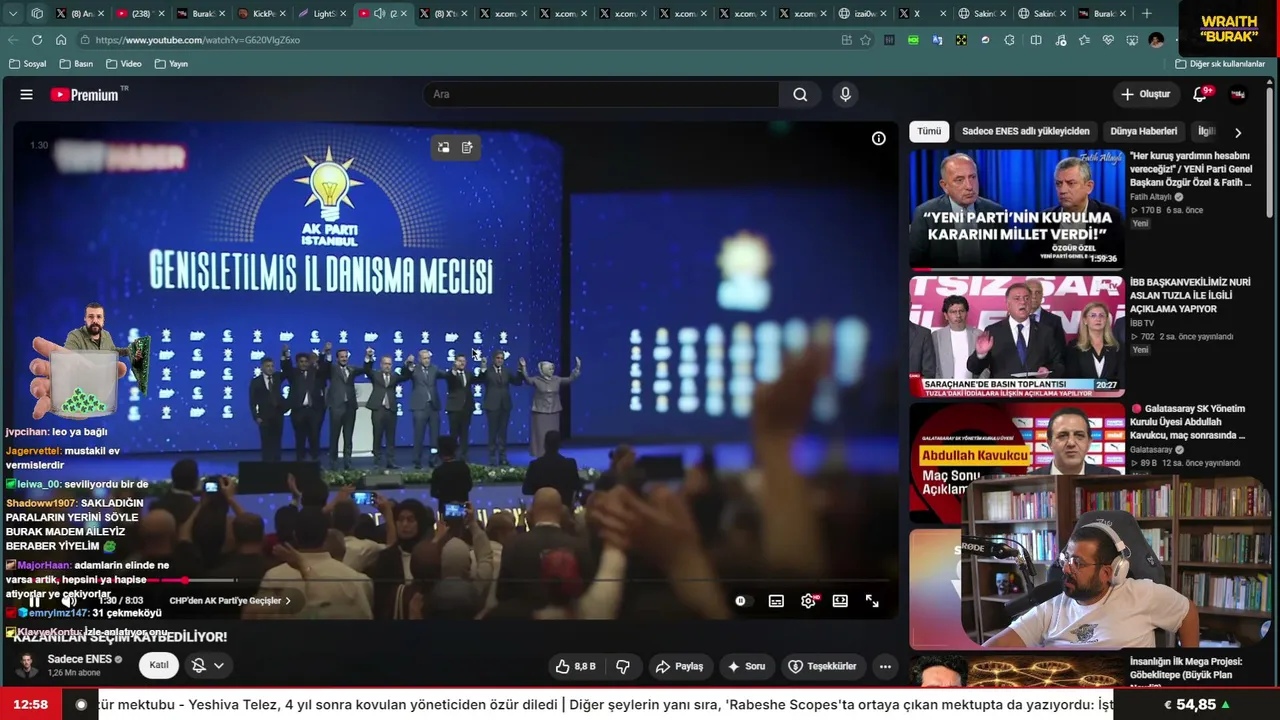This screenshot has width=1280, height=720.
Task: Expand chapter 'CHP'den AK Parti'ye Geçişler'
Action: tap(230, 601)
